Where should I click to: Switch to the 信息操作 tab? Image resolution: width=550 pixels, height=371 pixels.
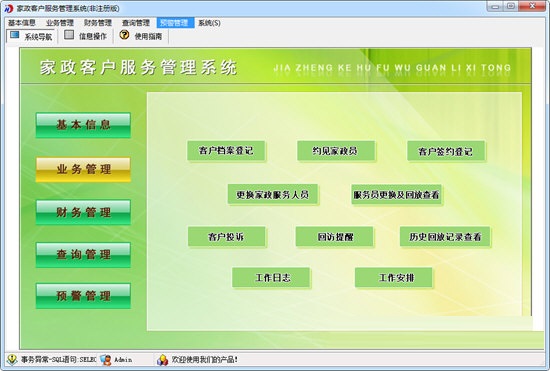tap(85, 35)
